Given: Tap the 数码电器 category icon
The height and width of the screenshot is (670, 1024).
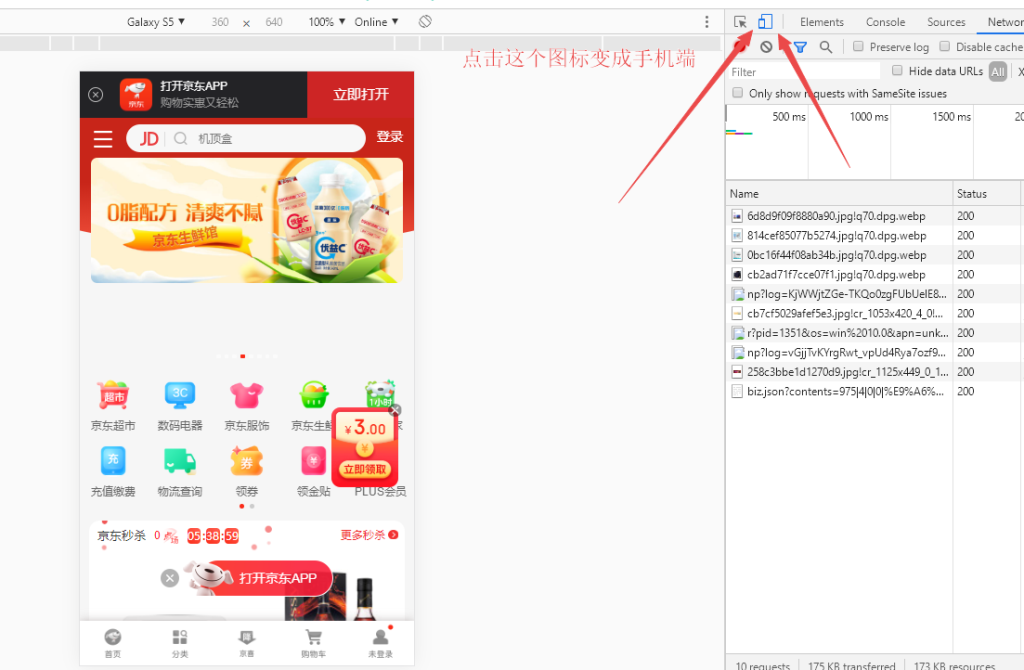Looking at the screenshot, I should click(180, 395).
